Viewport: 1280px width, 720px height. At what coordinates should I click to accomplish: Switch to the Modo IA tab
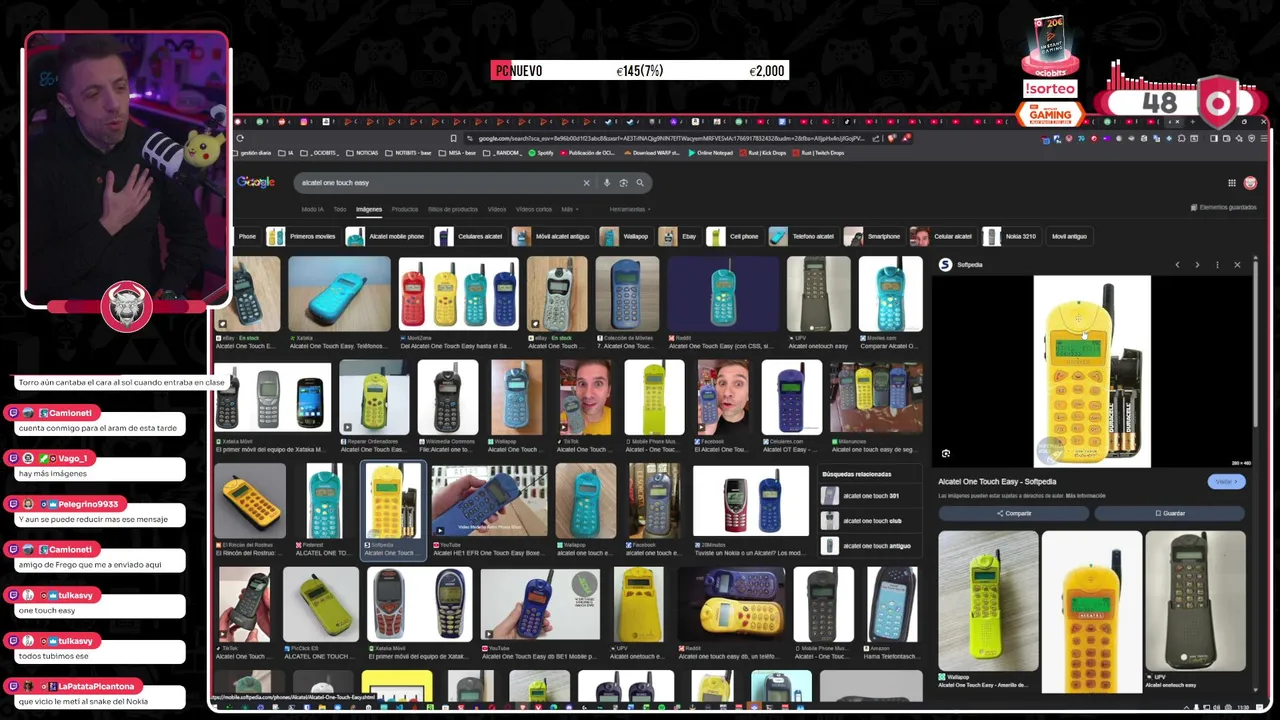(313, 209)
